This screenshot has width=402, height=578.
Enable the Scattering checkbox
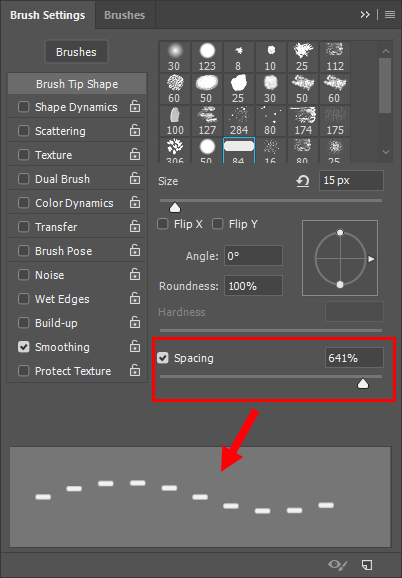(24, 131)
